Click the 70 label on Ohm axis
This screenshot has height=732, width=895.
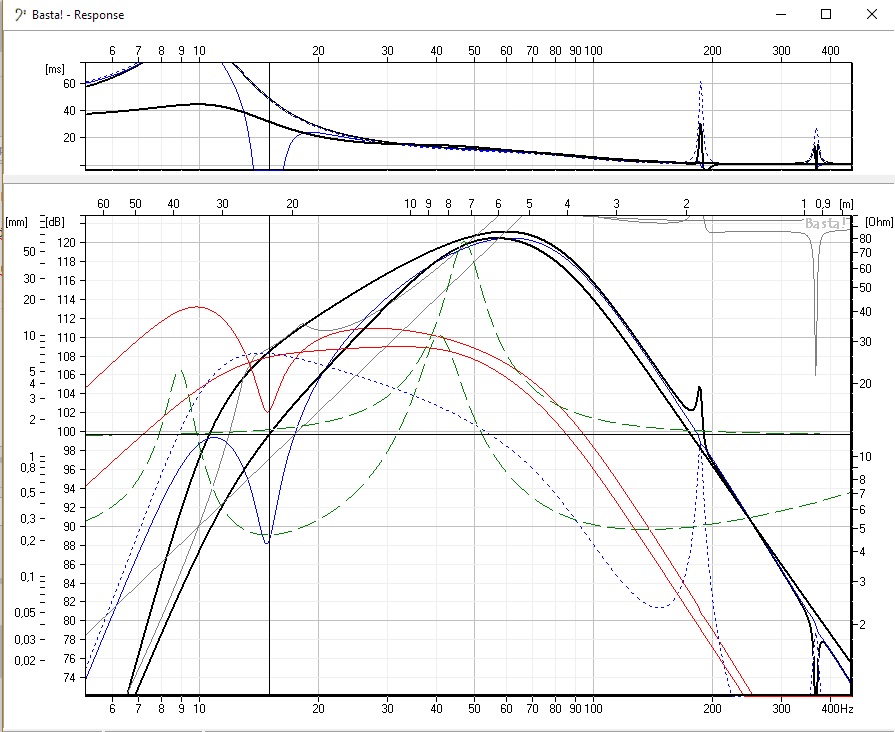tap(865, 253)
